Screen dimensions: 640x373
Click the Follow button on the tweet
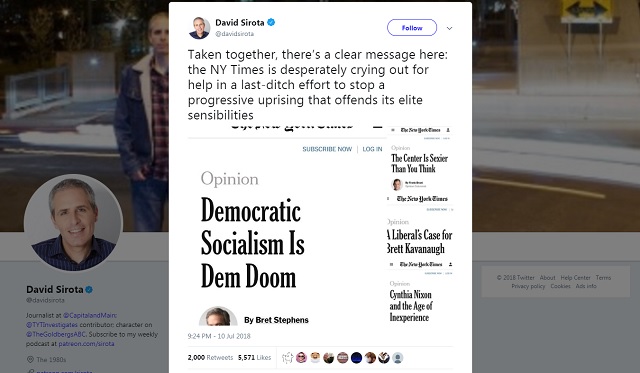coord(412,28)
